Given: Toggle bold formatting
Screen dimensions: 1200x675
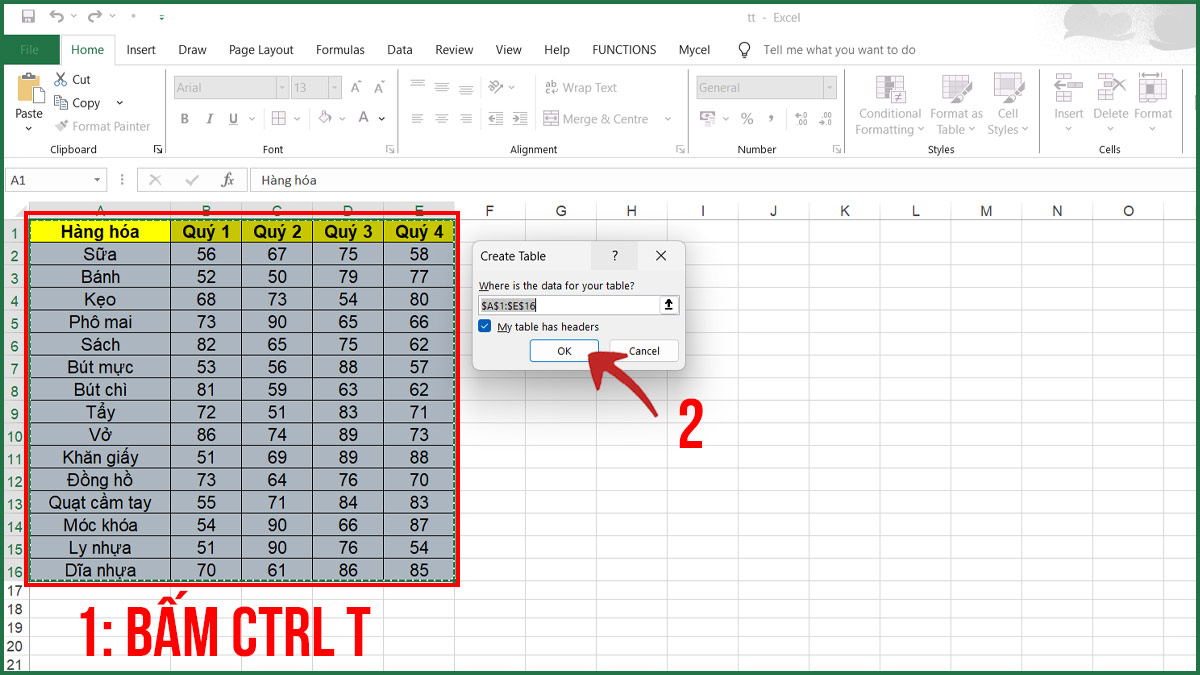Looking at the screenshot, I should (x=184, y=118).
